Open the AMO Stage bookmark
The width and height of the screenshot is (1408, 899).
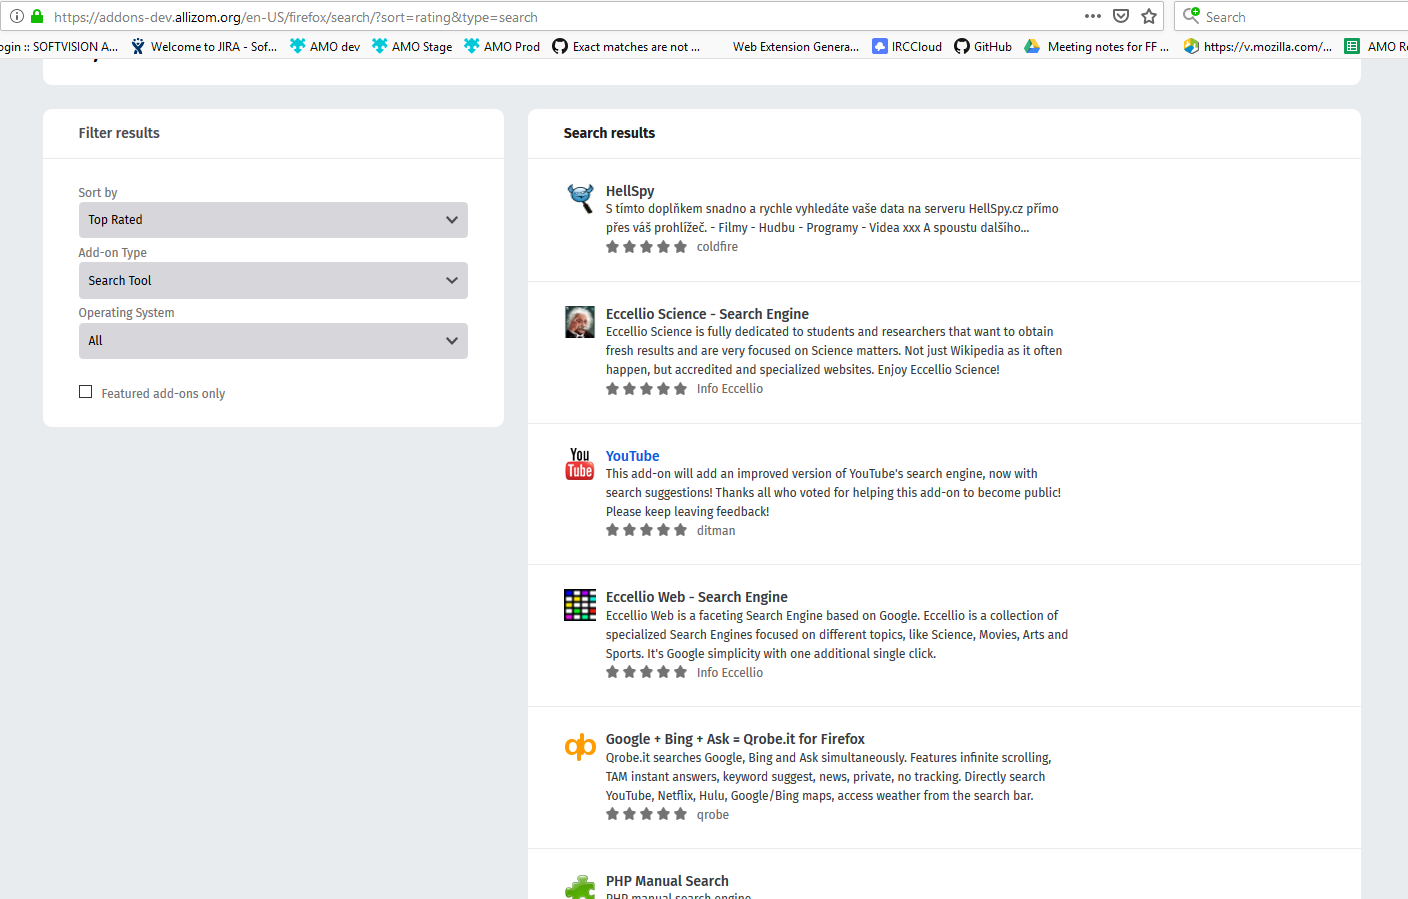click(x=412, y=46)
